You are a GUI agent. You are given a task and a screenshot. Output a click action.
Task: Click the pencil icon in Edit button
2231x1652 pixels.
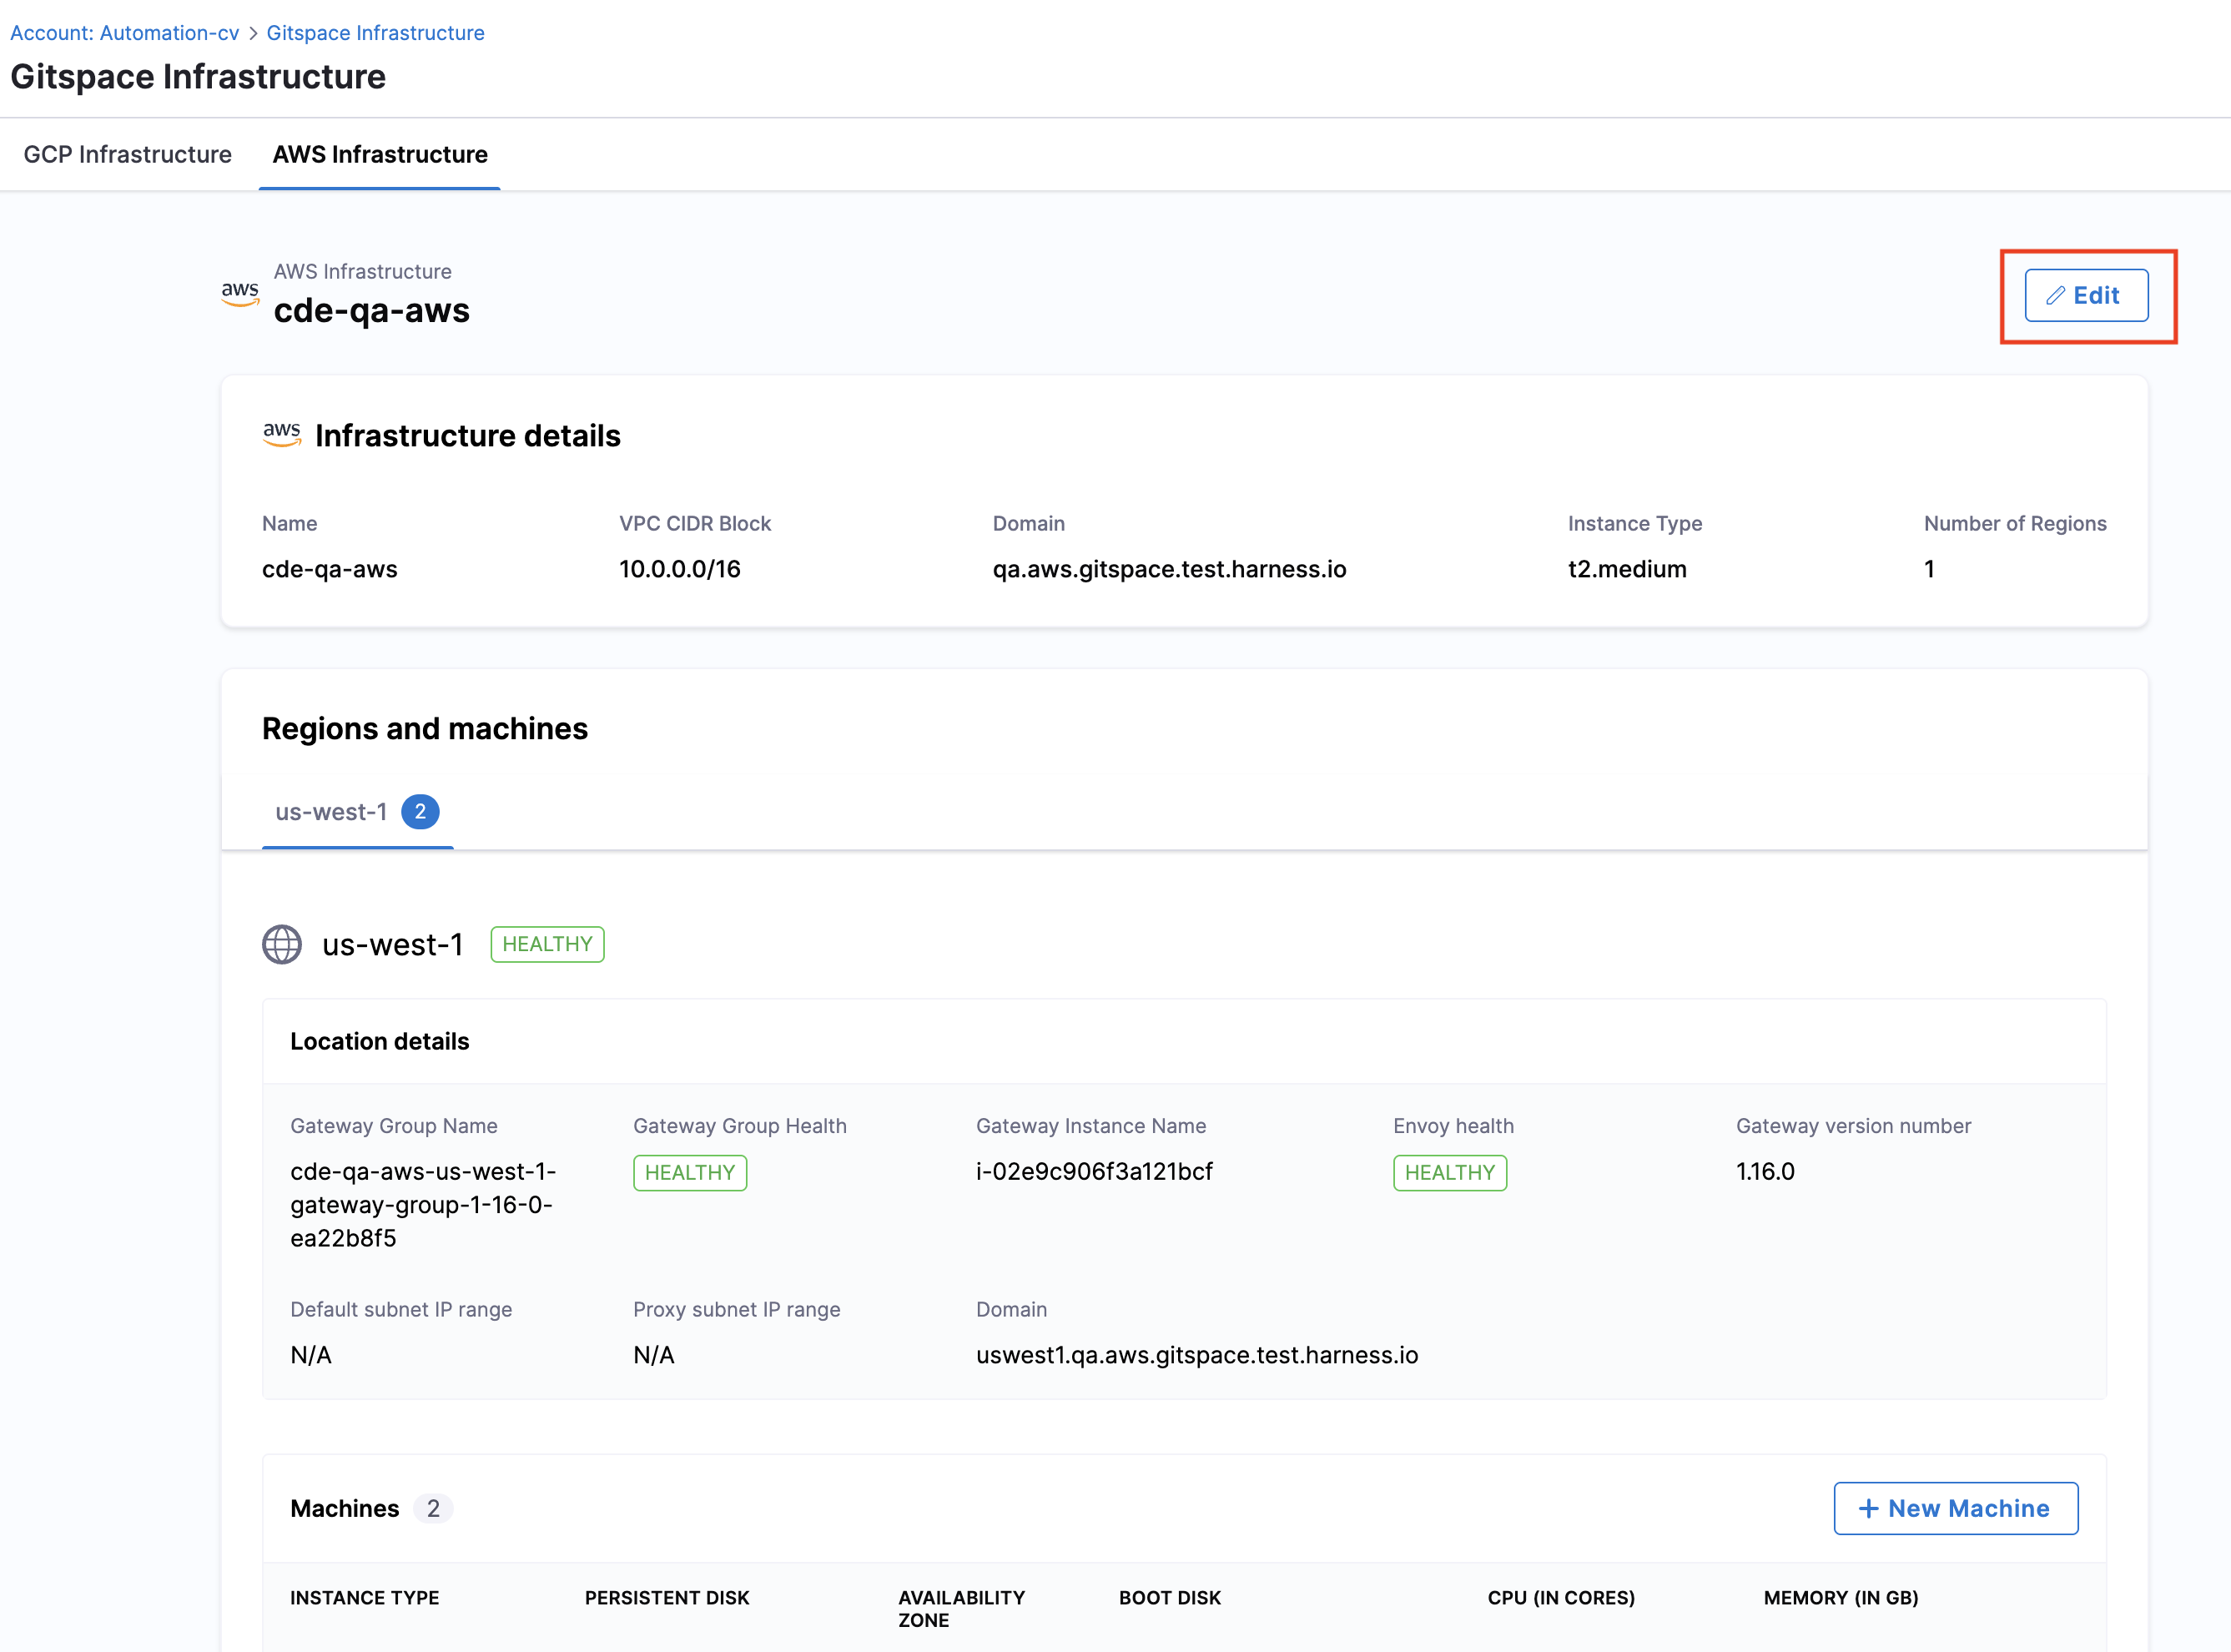(x=2055, y=295)
